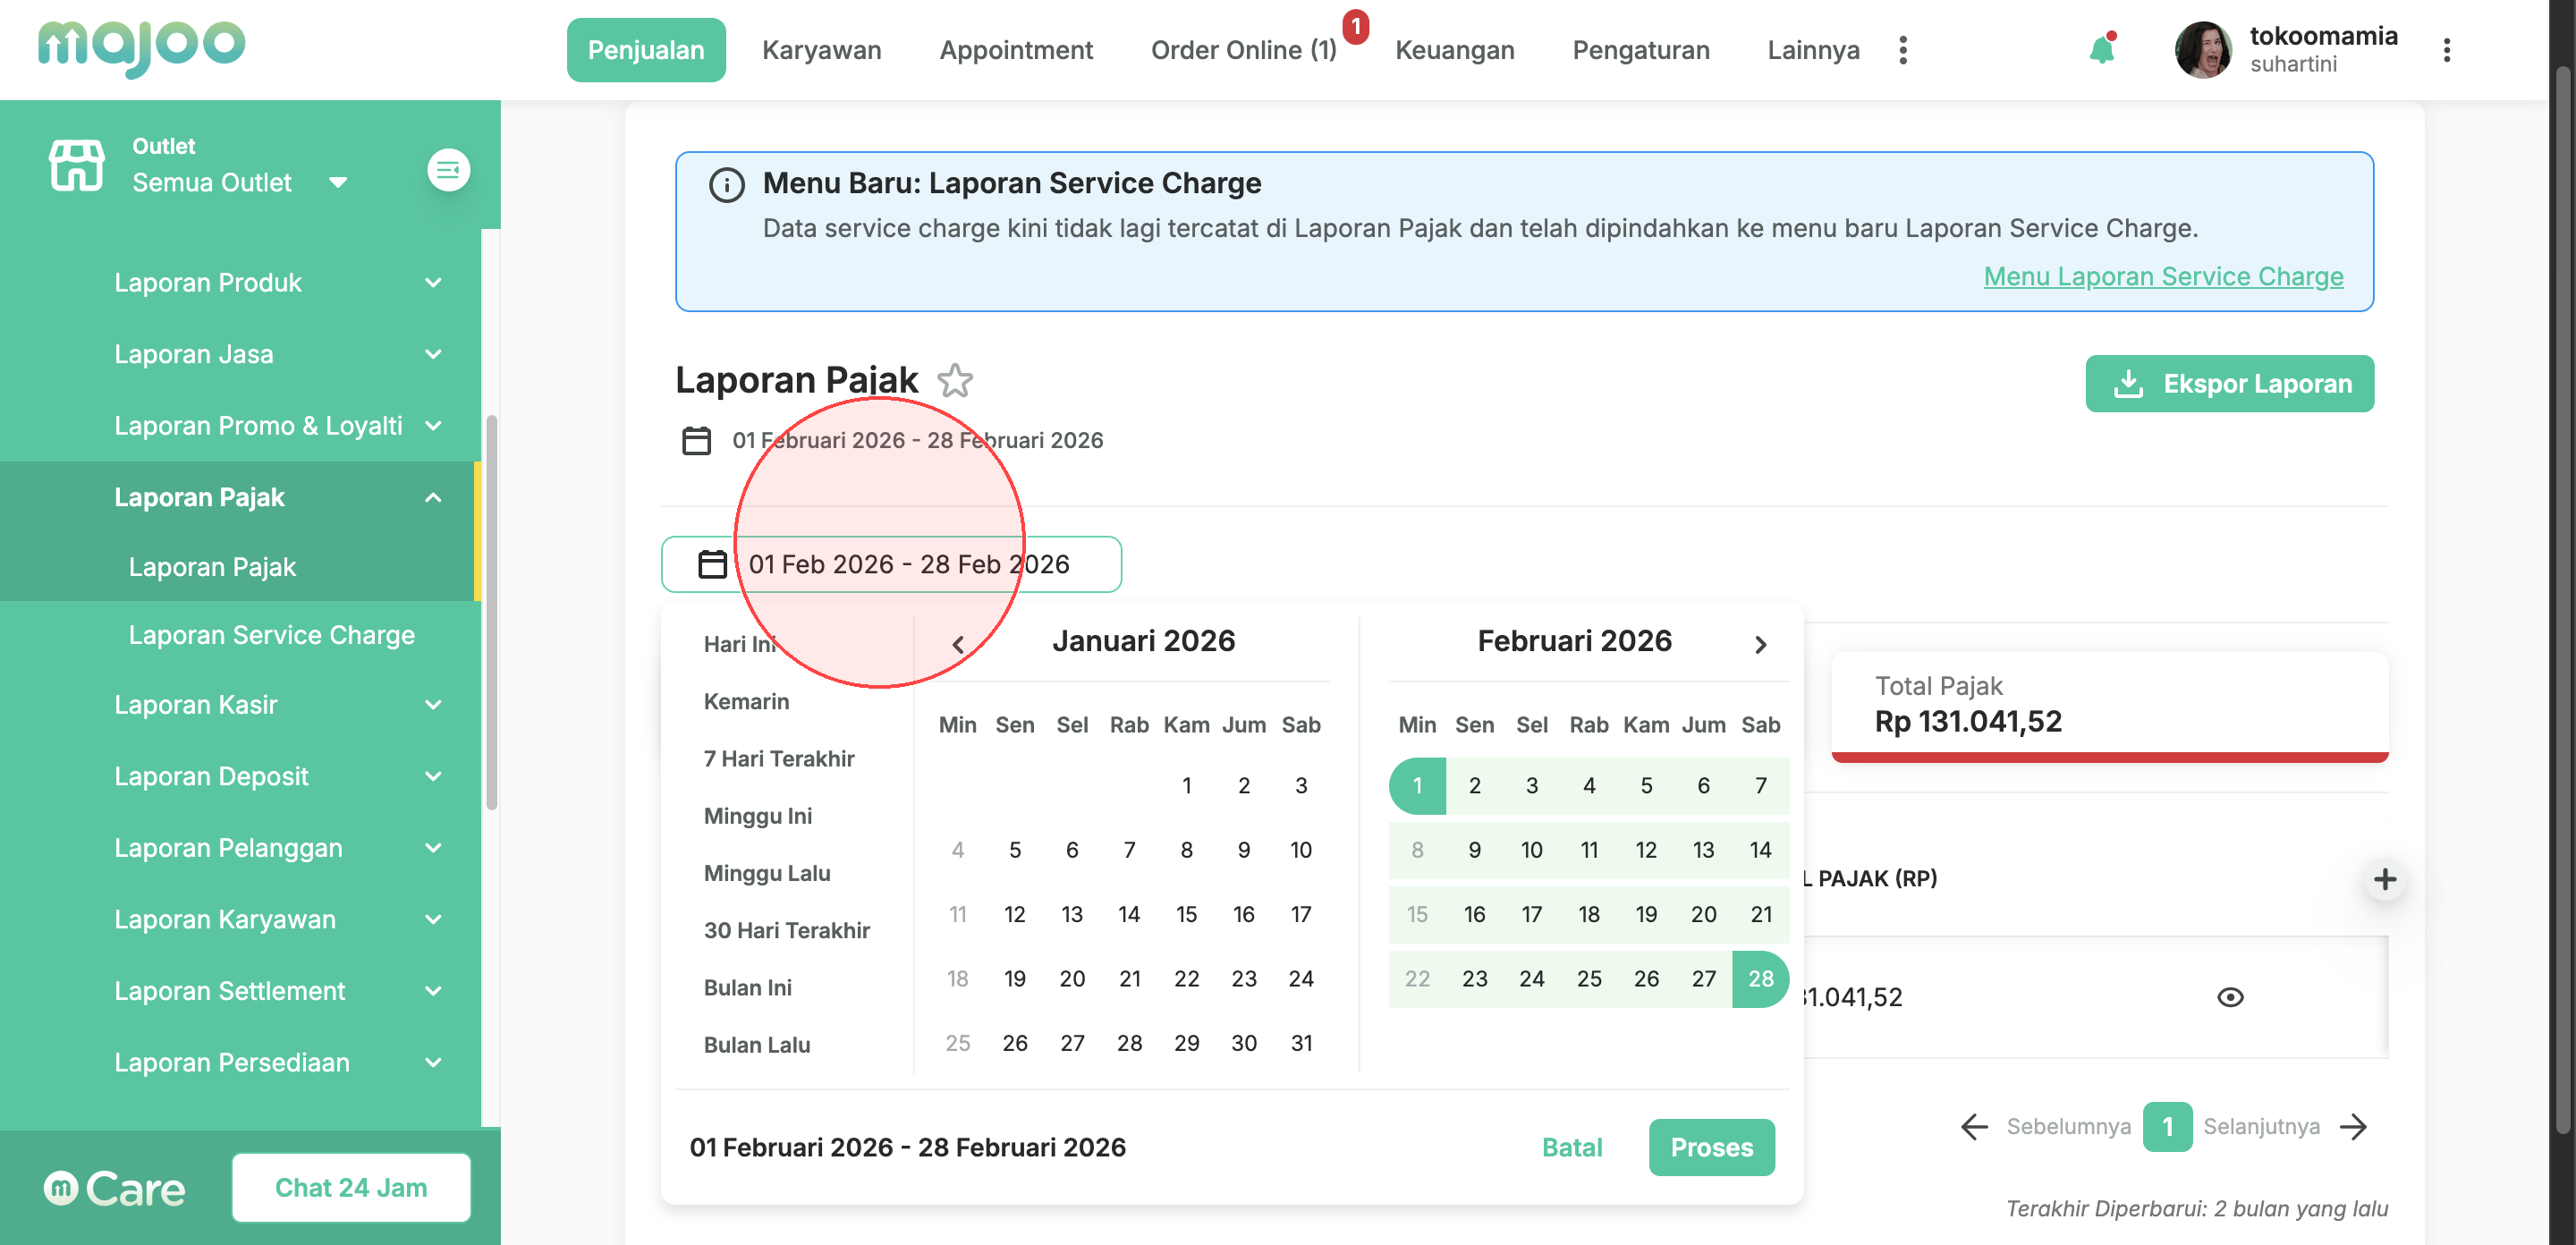Image resolution: width=2576 pixels, height=1245 pixels.
Task: Click the sidebar collapse menu icon
Action: 448,170
